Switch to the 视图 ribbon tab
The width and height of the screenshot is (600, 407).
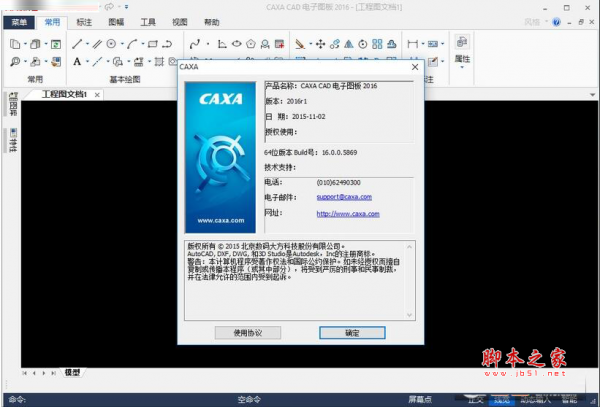pyautogui.click(x=179, y=23)
